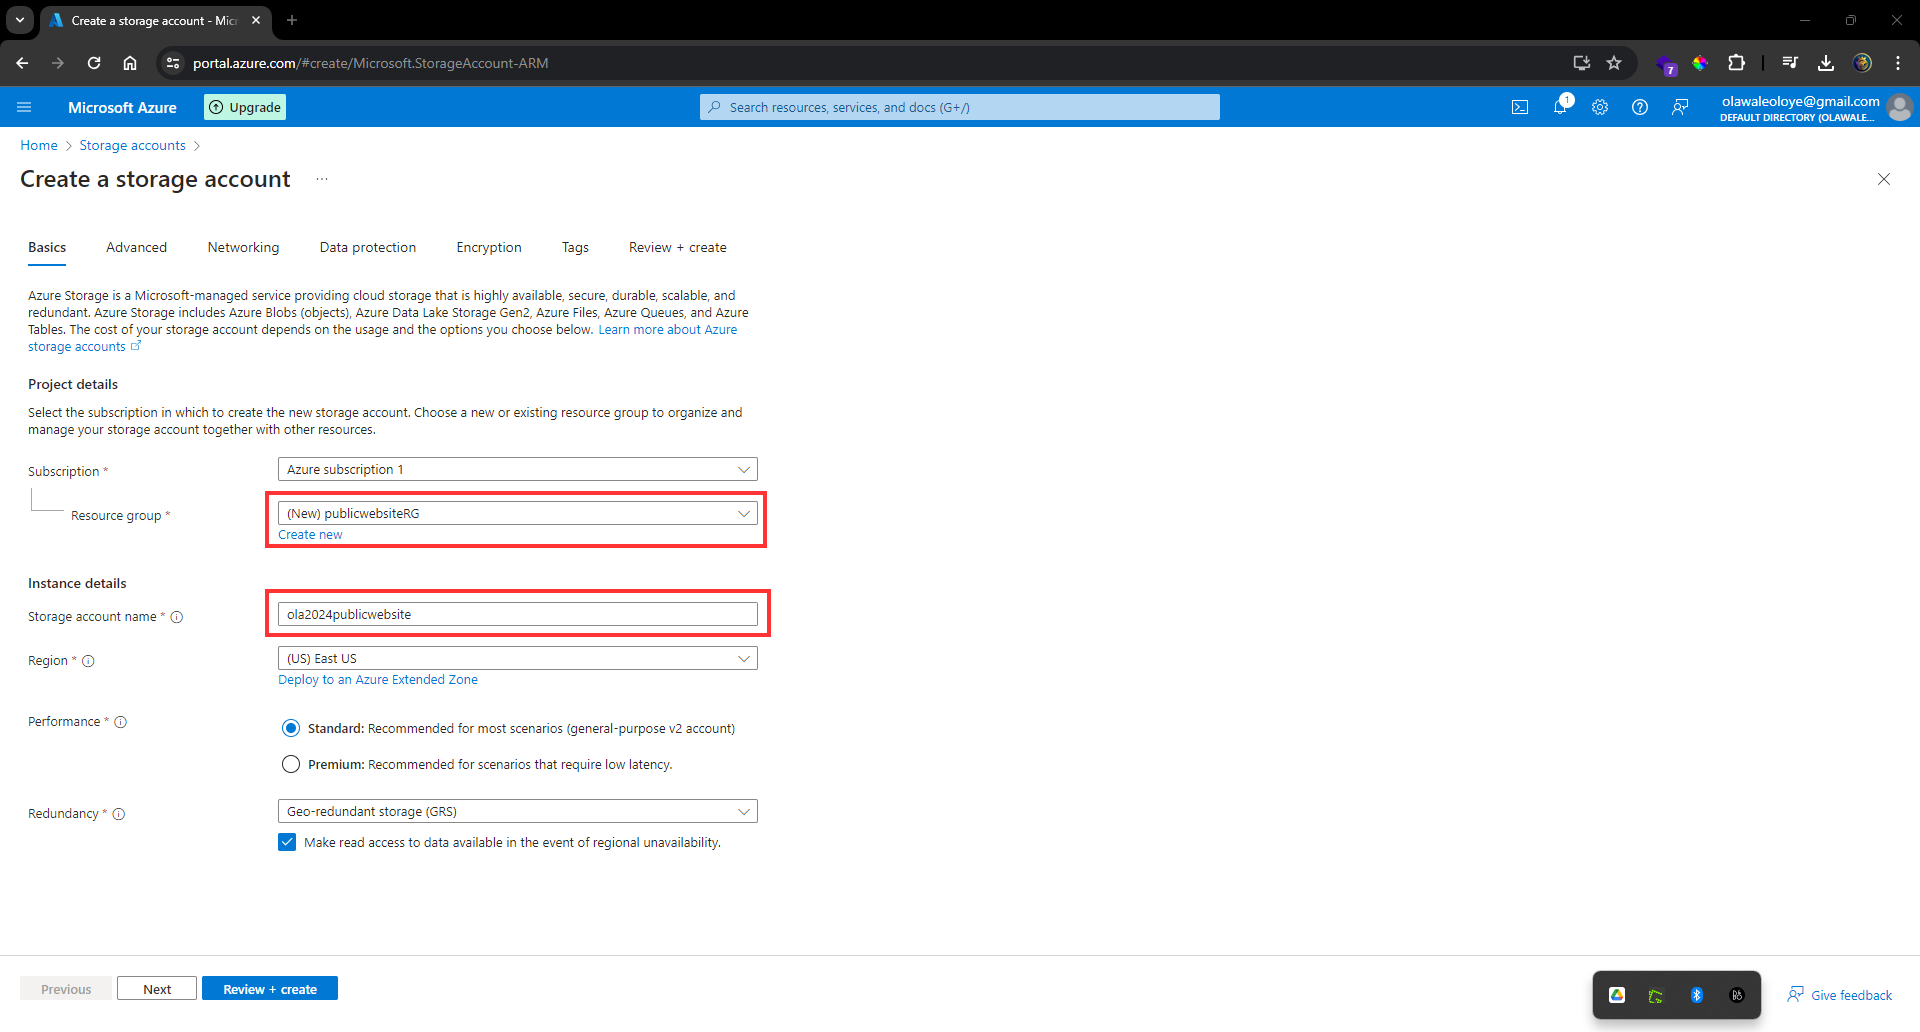This screenshot has width=1920, height=1032.
Task: Select Standard performance option
Action: pyautogui.click(x=291, y=728)
